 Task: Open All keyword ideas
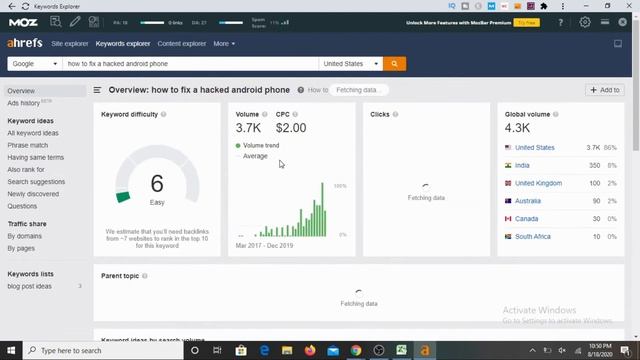pos(33,133)
